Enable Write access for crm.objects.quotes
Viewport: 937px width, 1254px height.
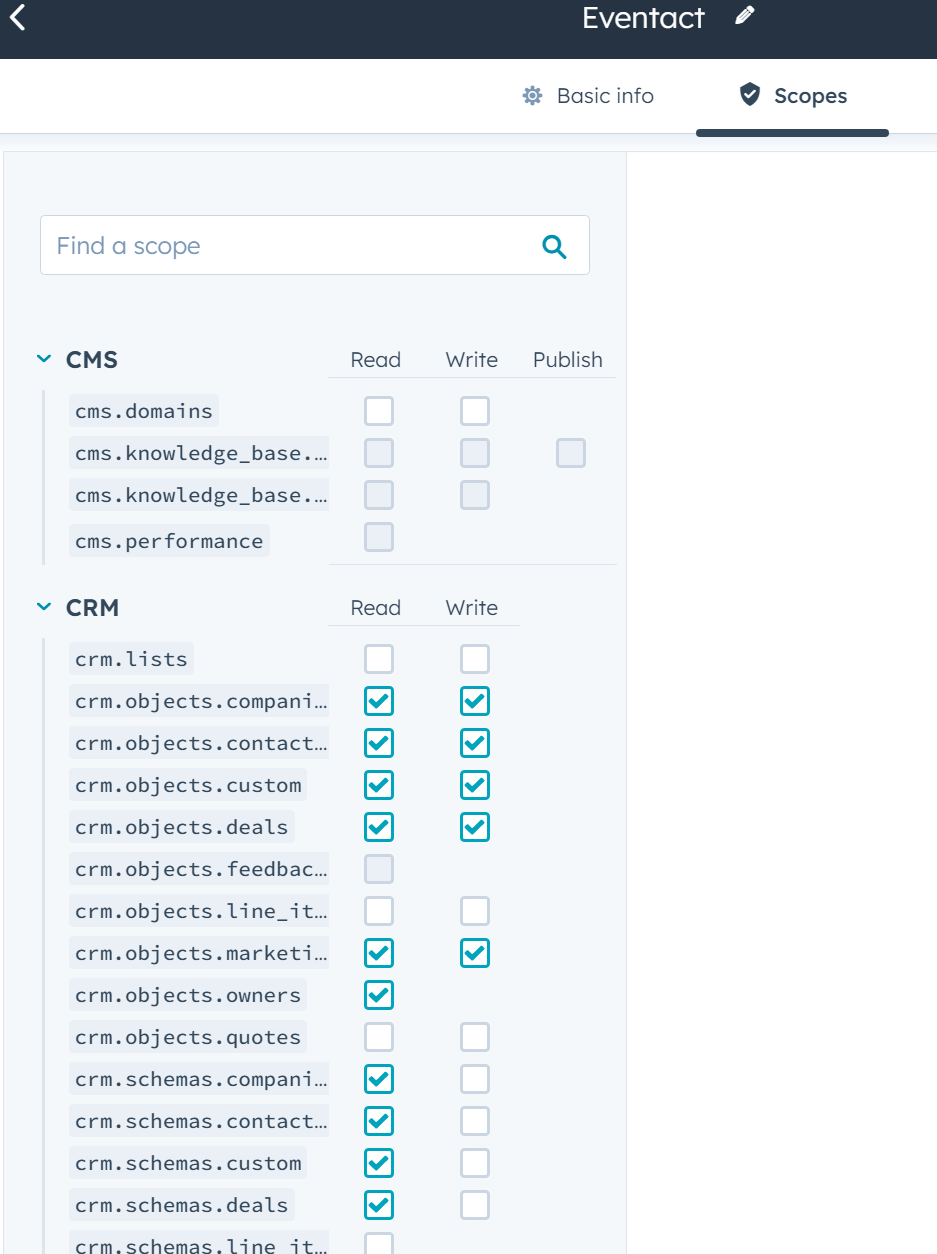[474, 1036]
